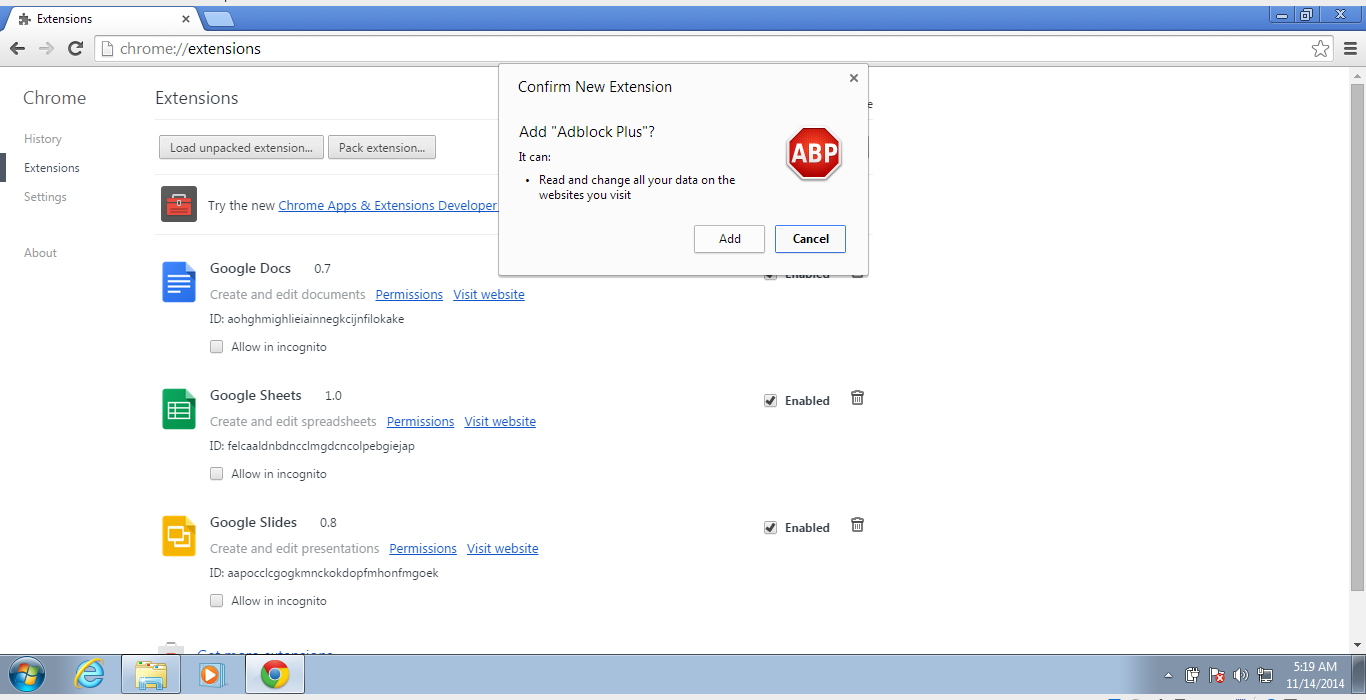Open a new tab

coord(217,19)
